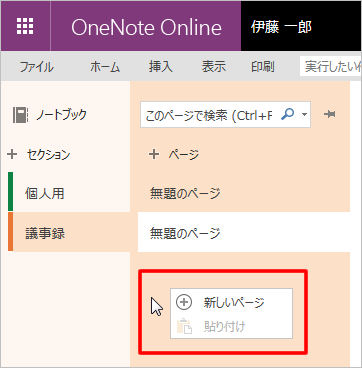362x368 pixels.
Task: Click the search magnifier icon
Action: tap(287, 115)
